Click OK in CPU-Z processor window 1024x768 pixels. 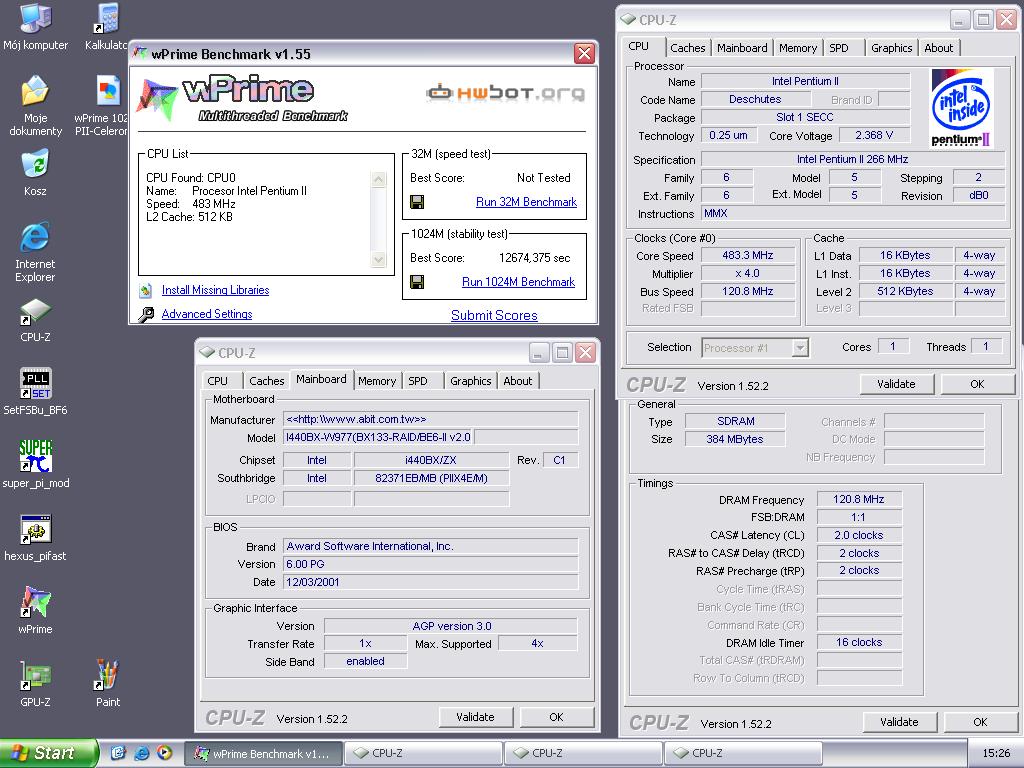pyautogui.click(x=977, y=384)
